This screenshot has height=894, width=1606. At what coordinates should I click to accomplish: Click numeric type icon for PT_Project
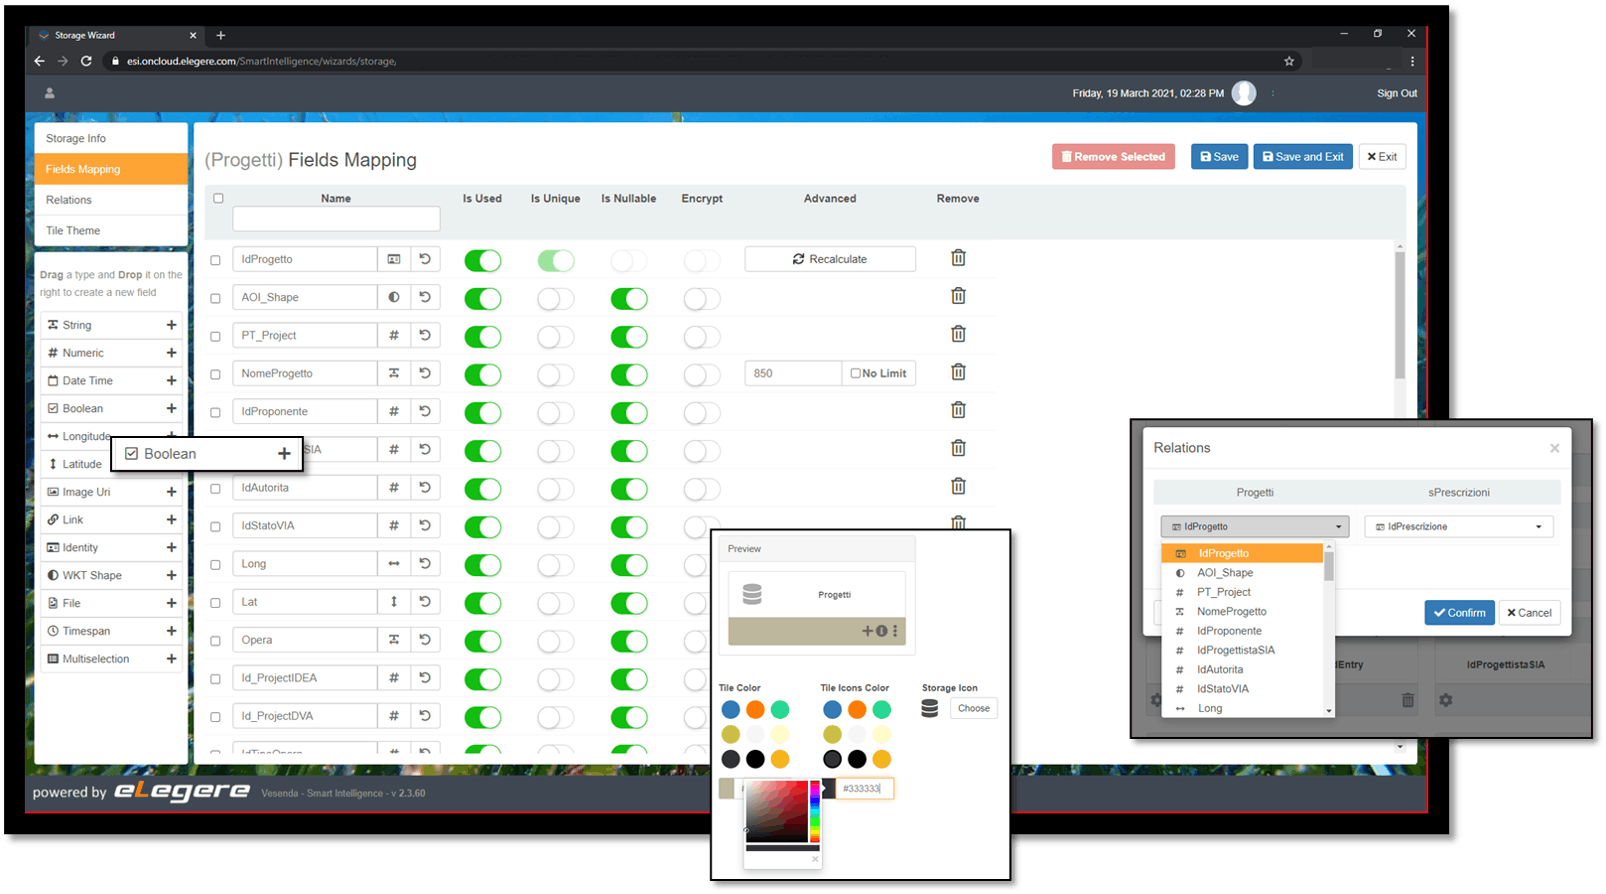(394, 335)
